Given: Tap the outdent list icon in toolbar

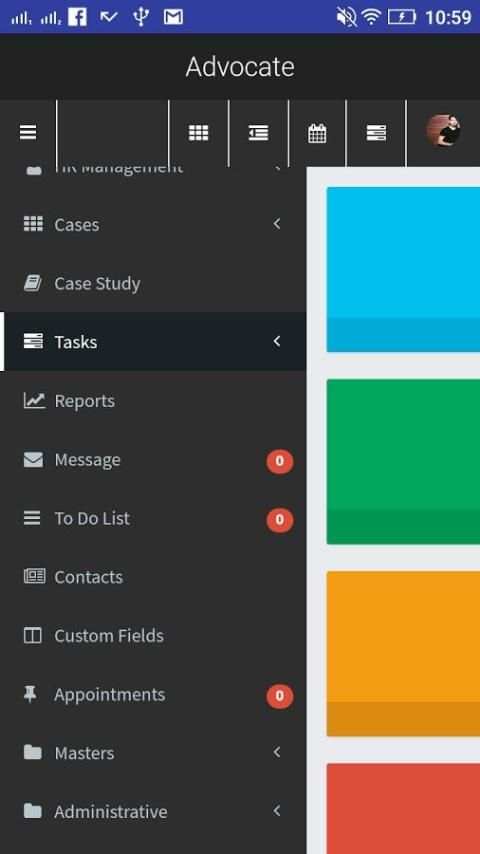Looking at the screenshot, I should tap(258, 132).
